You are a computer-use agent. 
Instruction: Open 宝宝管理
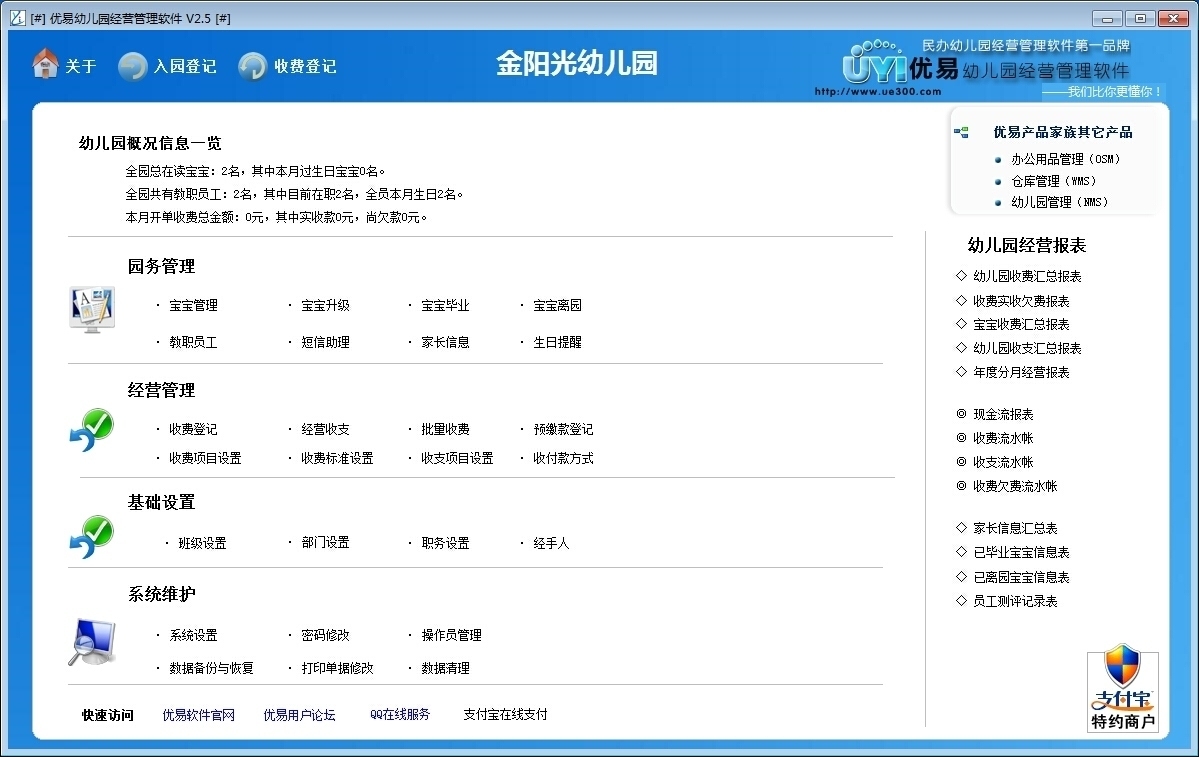click(x=193, y=305)
